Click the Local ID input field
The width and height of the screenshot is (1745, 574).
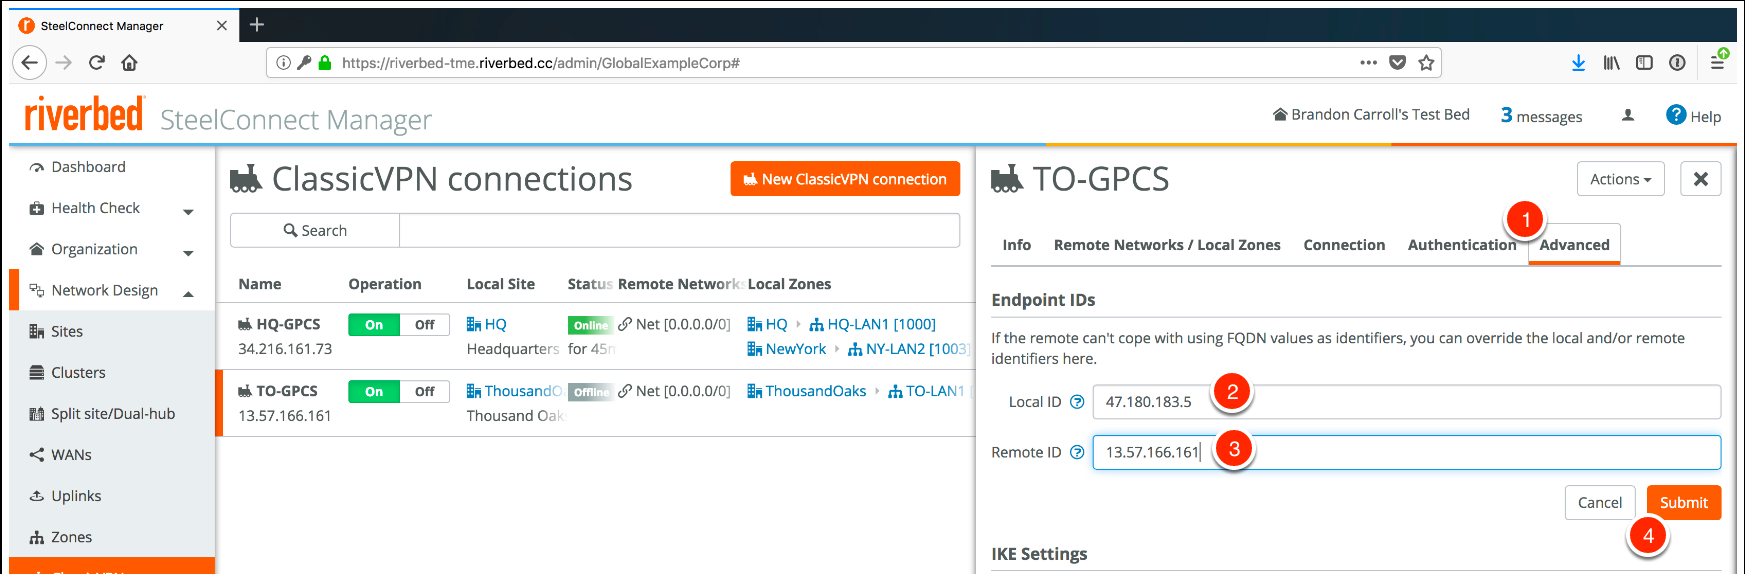(1407, 402)
